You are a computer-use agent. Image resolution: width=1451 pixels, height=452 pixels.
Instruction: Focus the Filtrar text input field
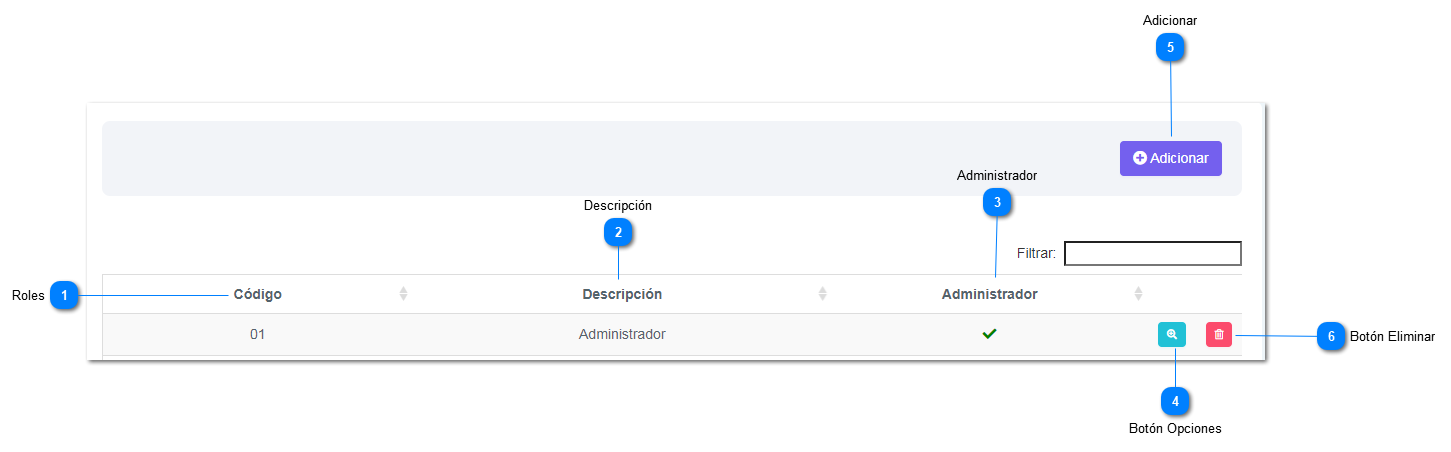coord(1152,253)
